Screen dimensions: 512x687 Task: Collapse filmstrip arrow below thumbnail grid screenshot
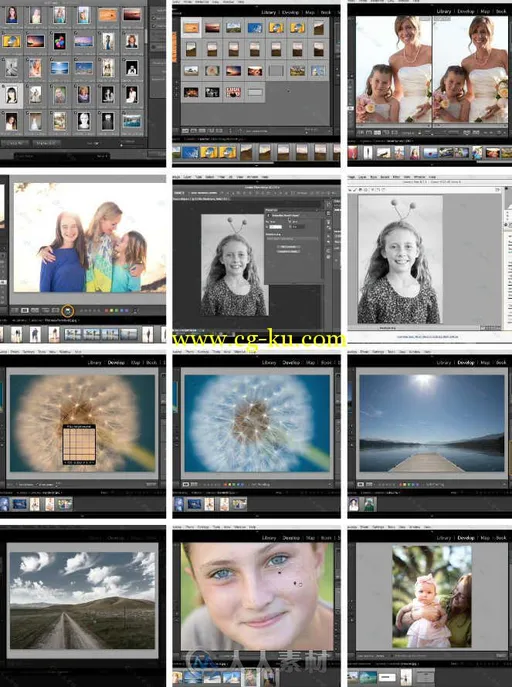point(256,165)
